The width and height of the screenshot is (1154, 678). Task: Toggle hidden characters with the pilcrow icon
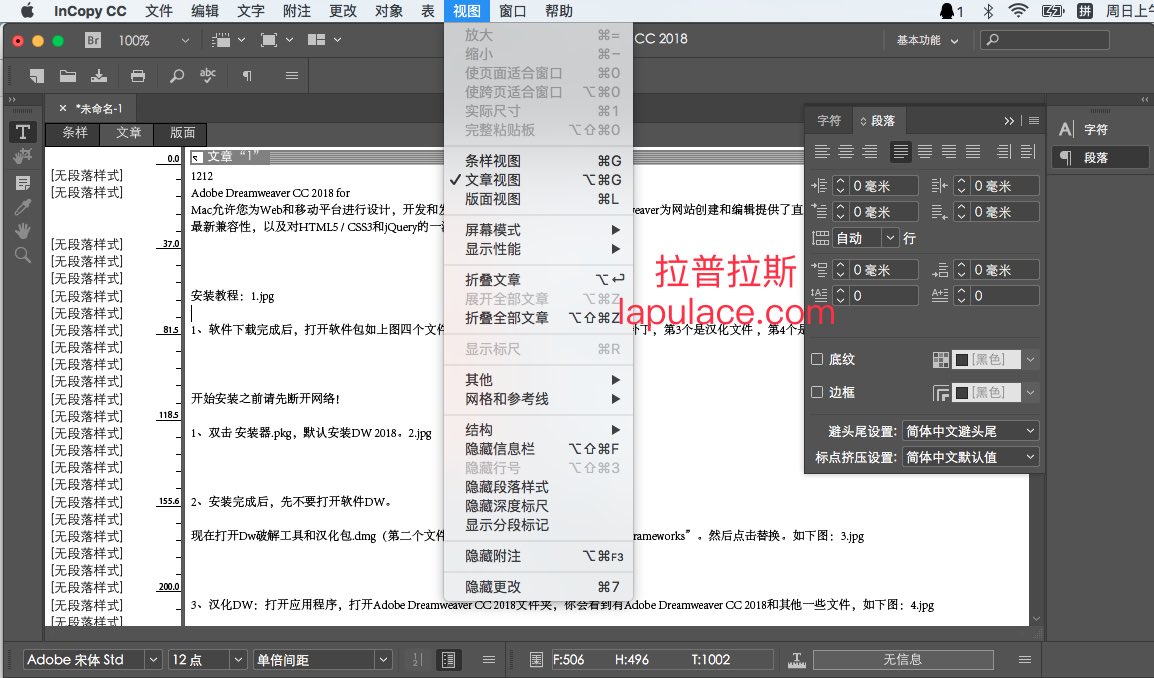point(247,75)
